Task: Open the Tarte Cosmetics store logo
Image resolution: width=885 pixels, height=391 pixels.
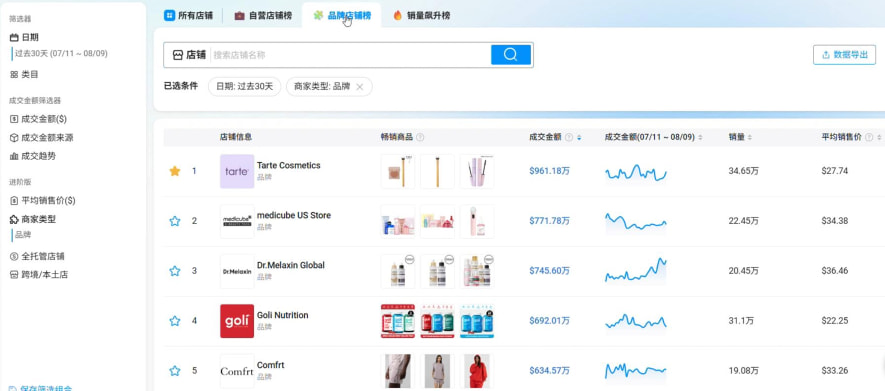Action: tap(237, 172)
